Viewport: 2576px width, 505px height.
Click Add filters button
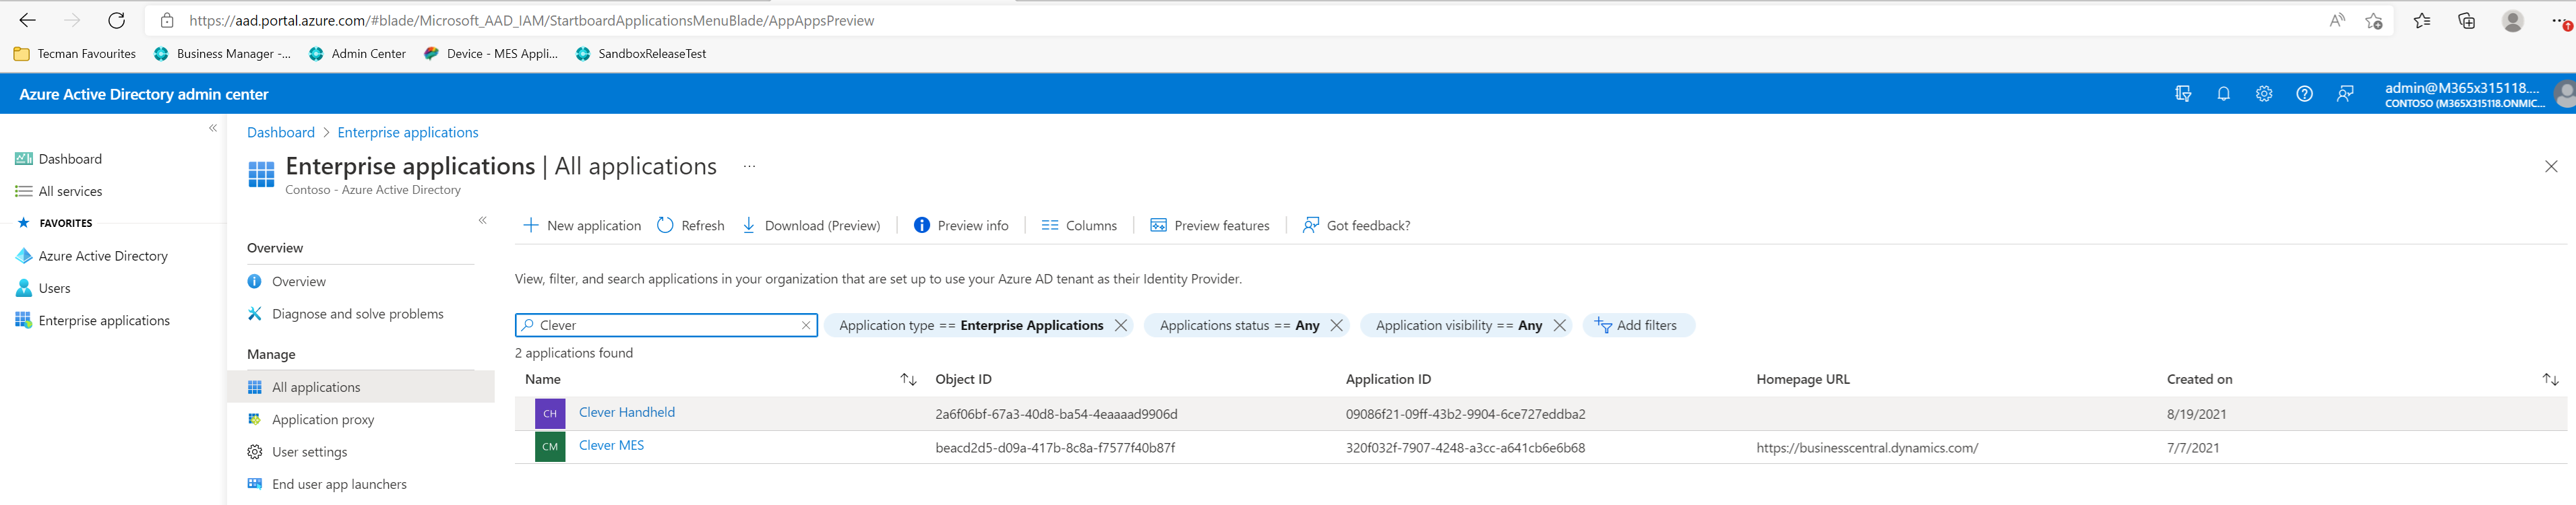pos(1637,325)
